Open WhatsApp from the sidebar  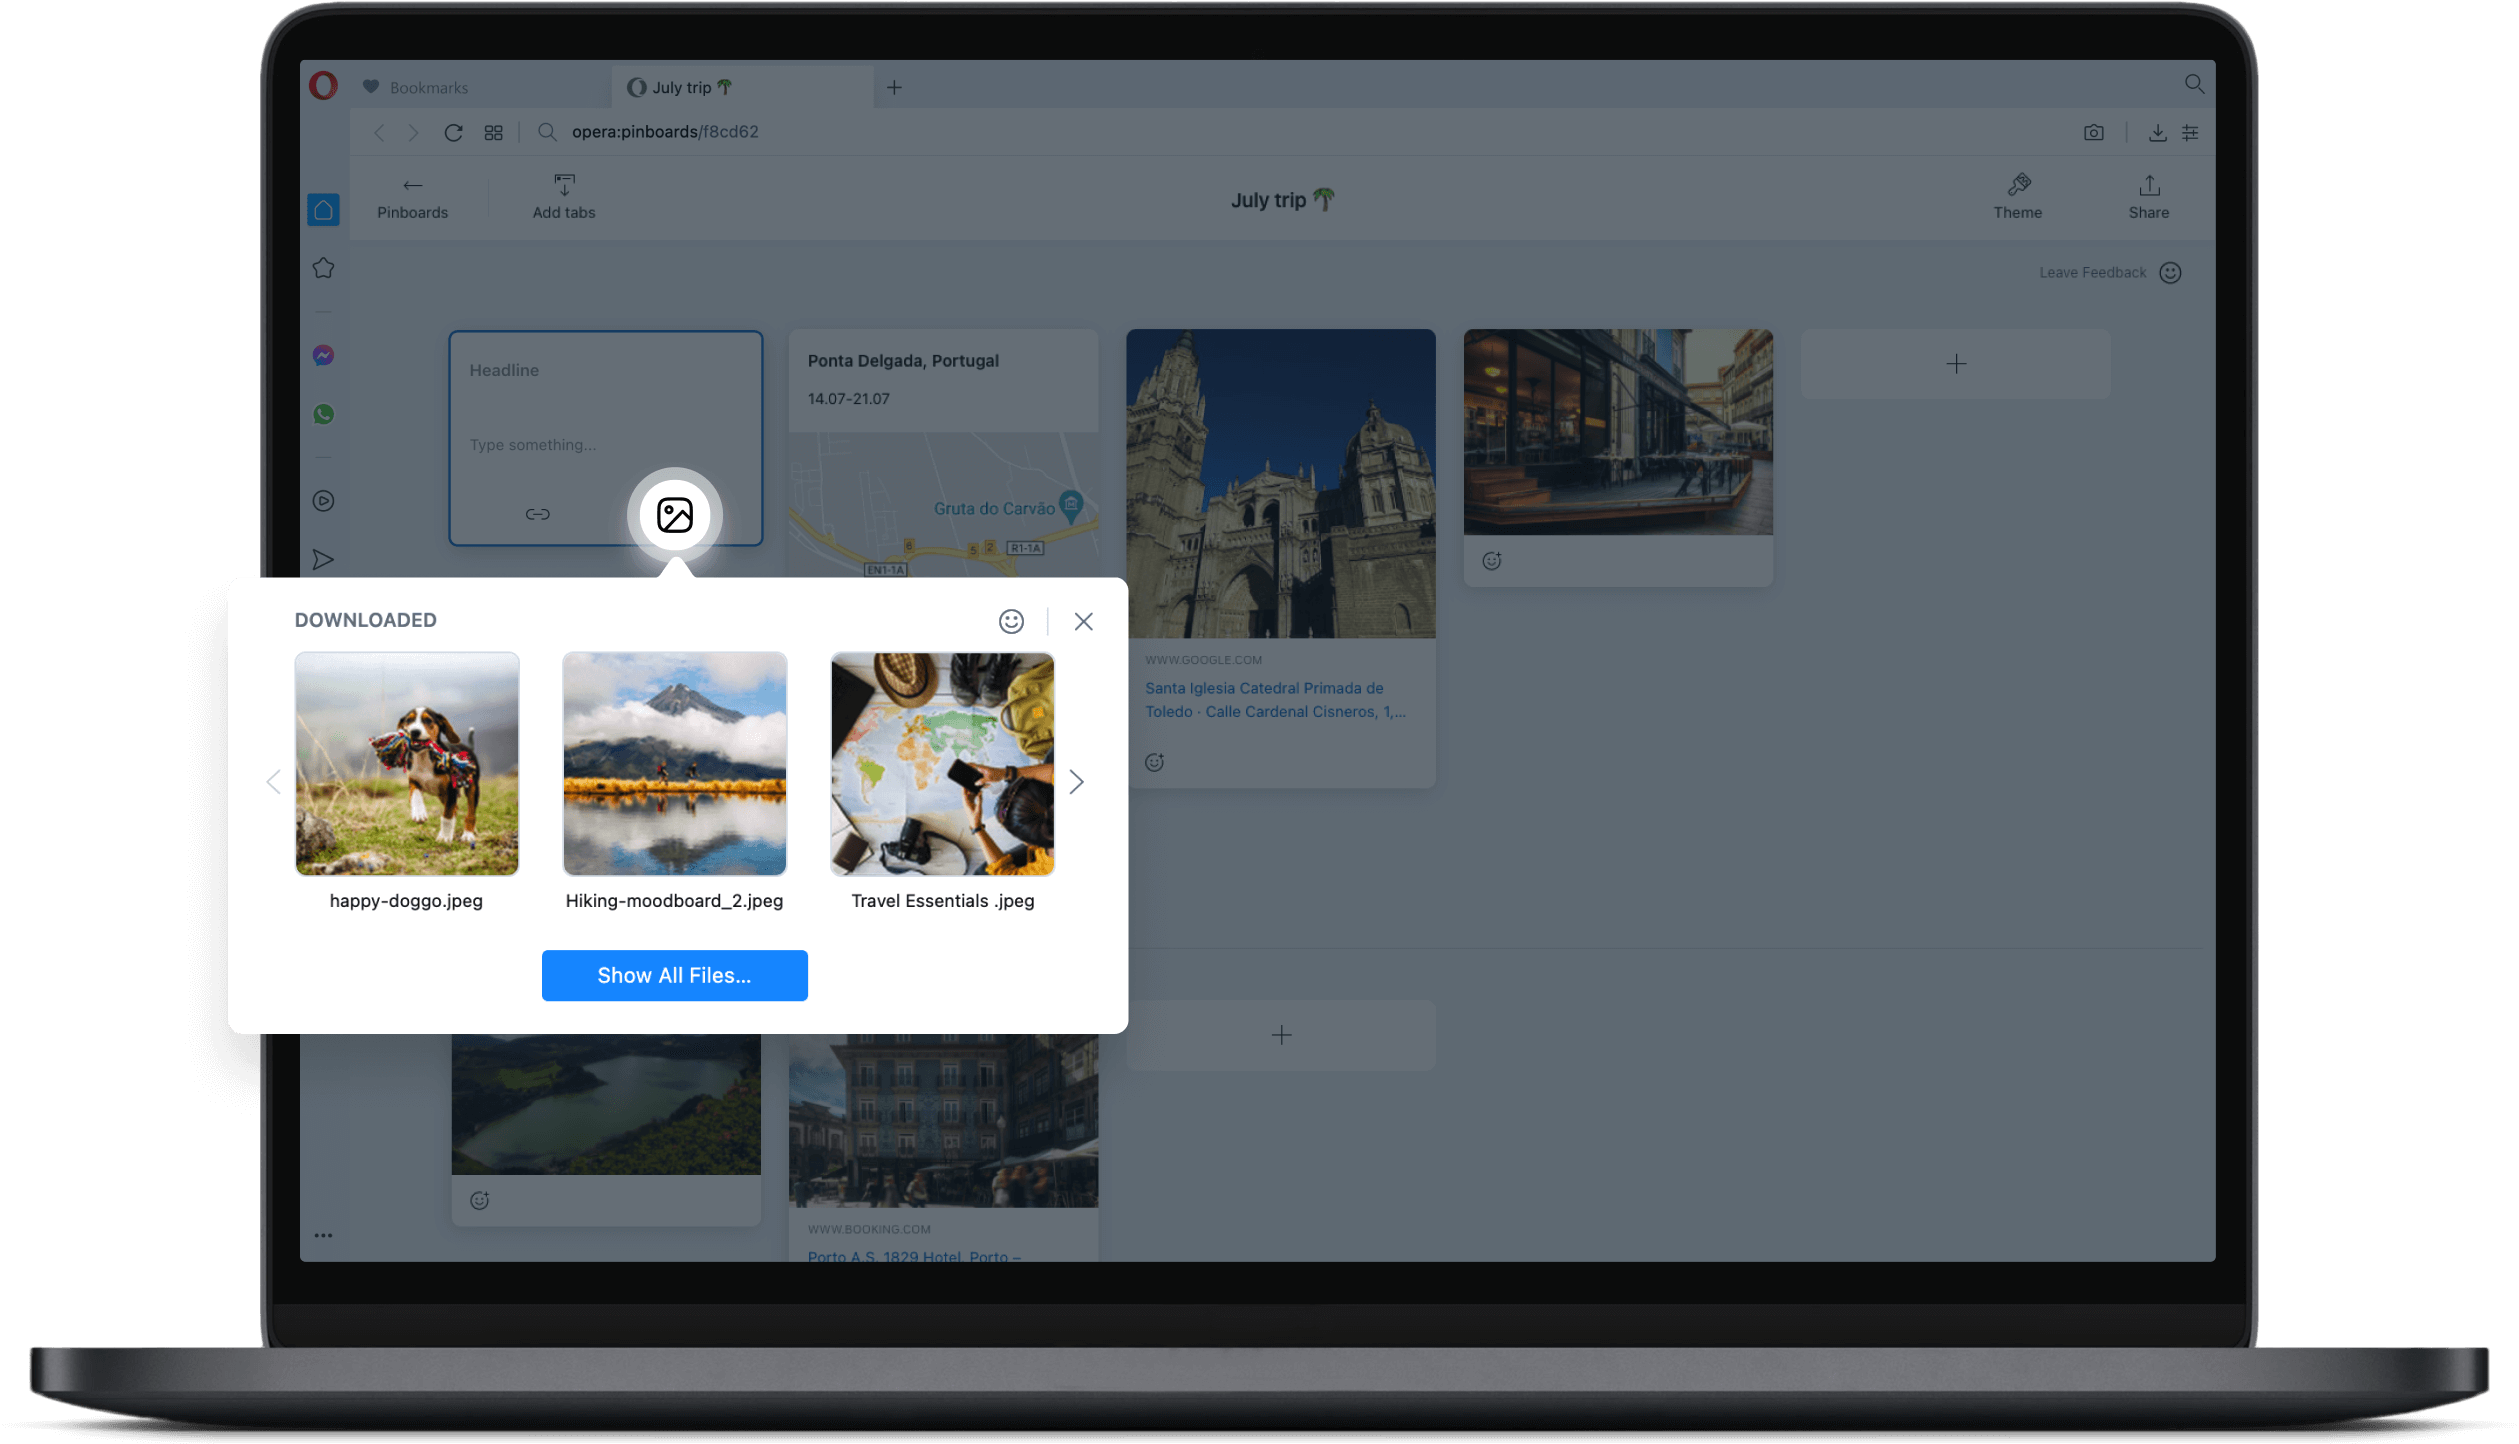coord(323,414)
